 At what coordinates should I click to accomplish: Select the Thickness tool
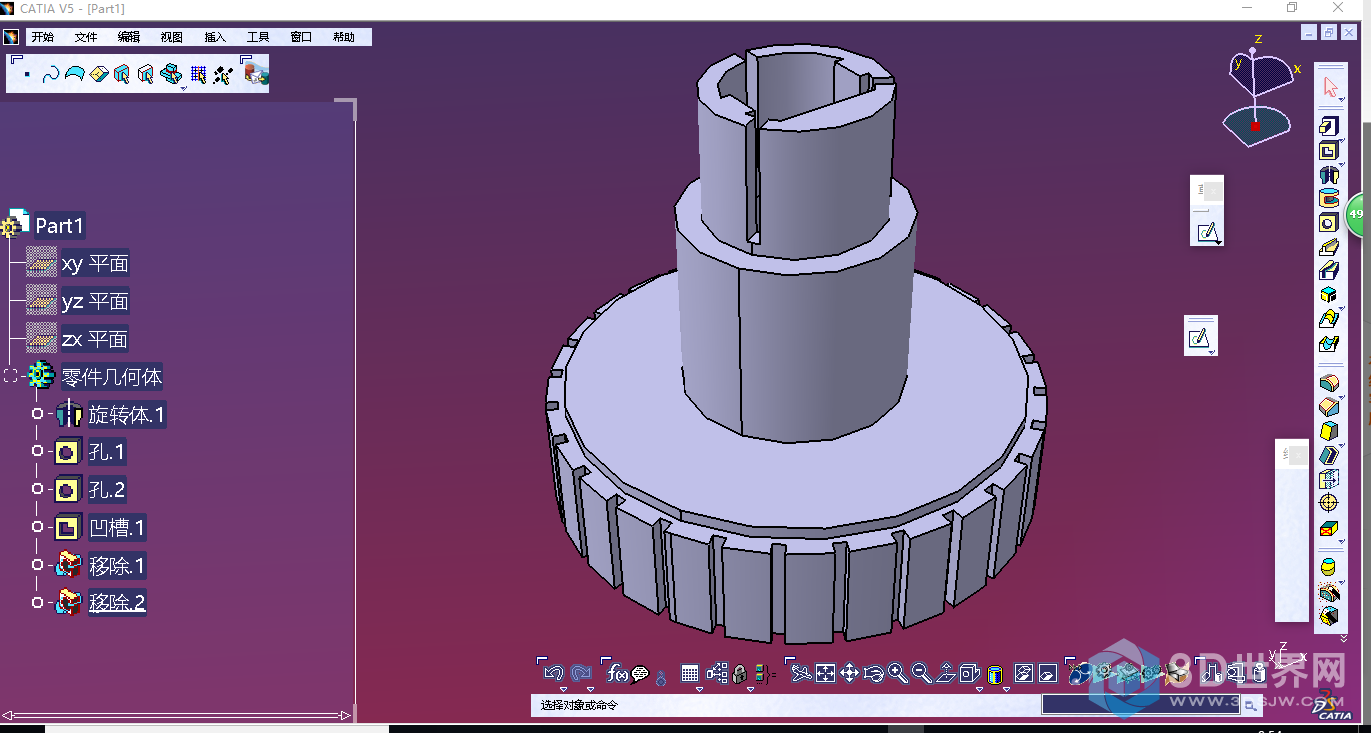click(1328, 479)
